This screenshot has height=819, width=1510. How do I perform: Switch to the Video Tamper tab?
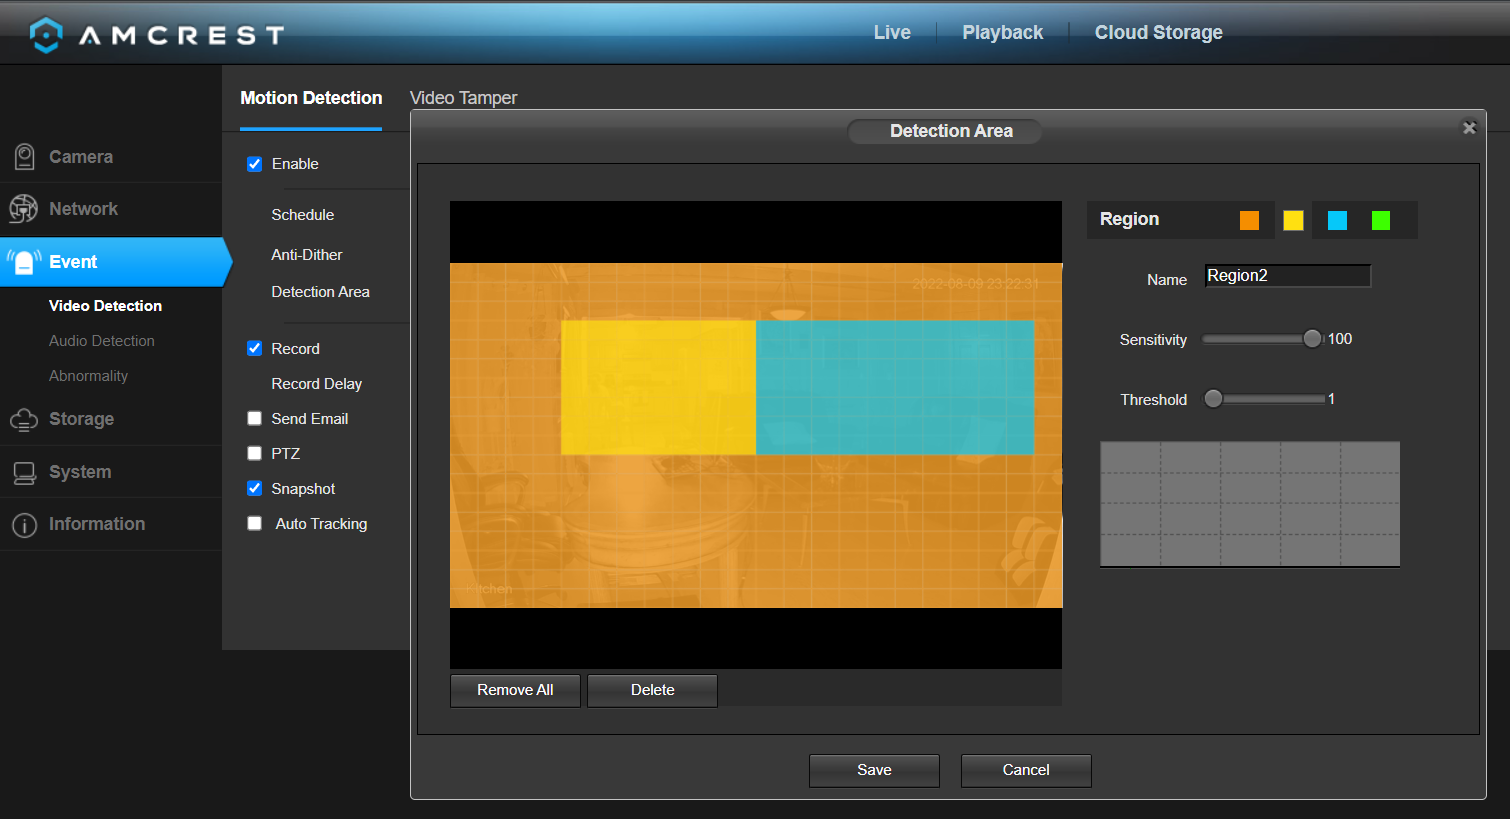coord(463,98)
